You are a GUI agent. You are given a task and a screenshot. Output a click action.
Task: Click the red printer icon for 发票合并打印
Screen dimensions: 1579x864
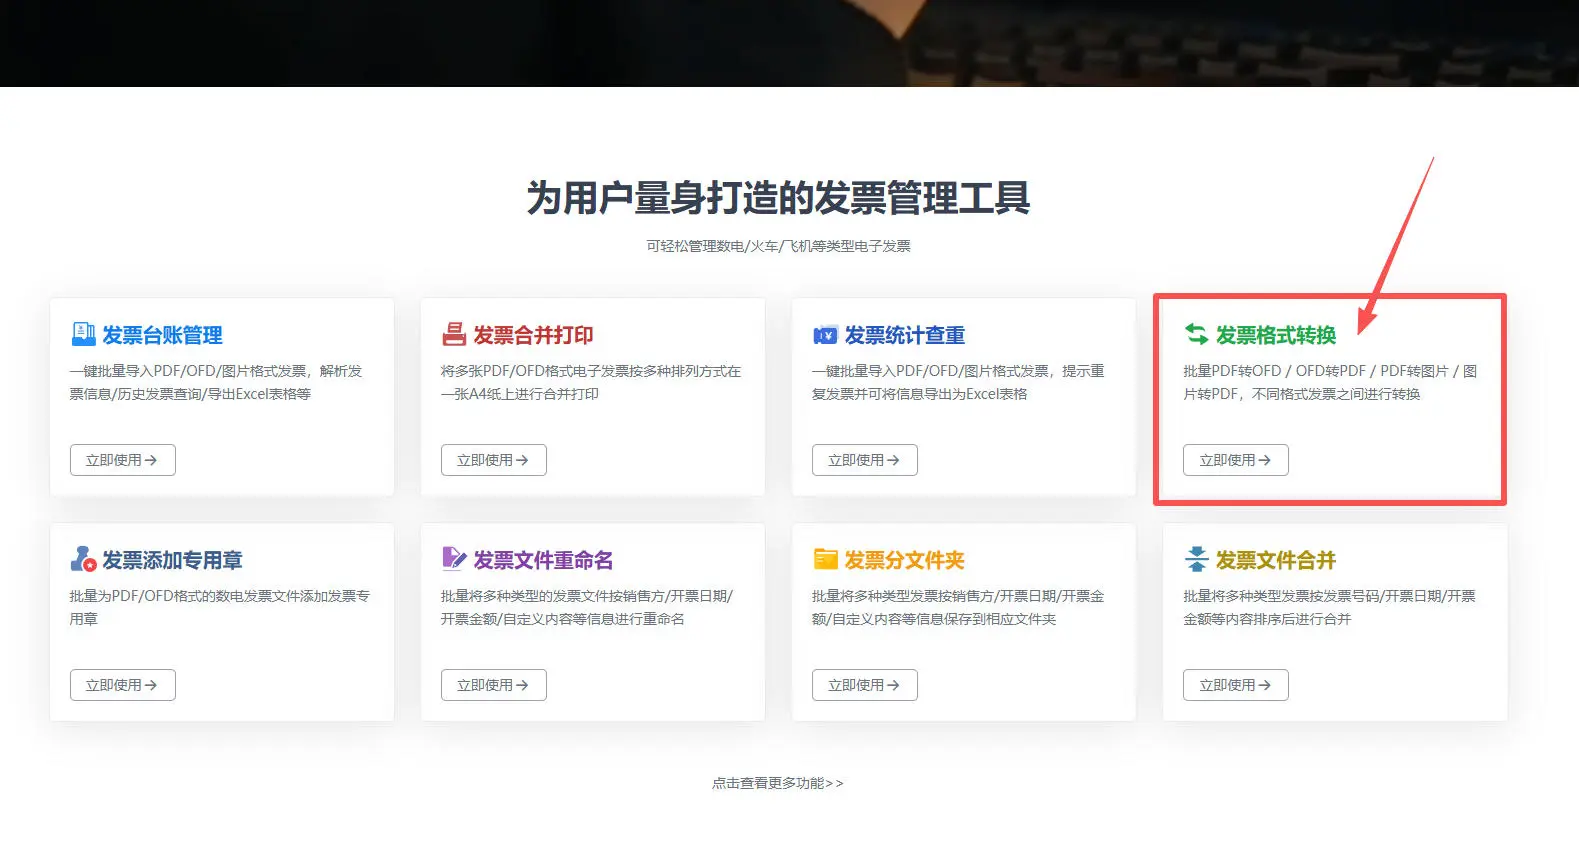(x=454, y=334)
